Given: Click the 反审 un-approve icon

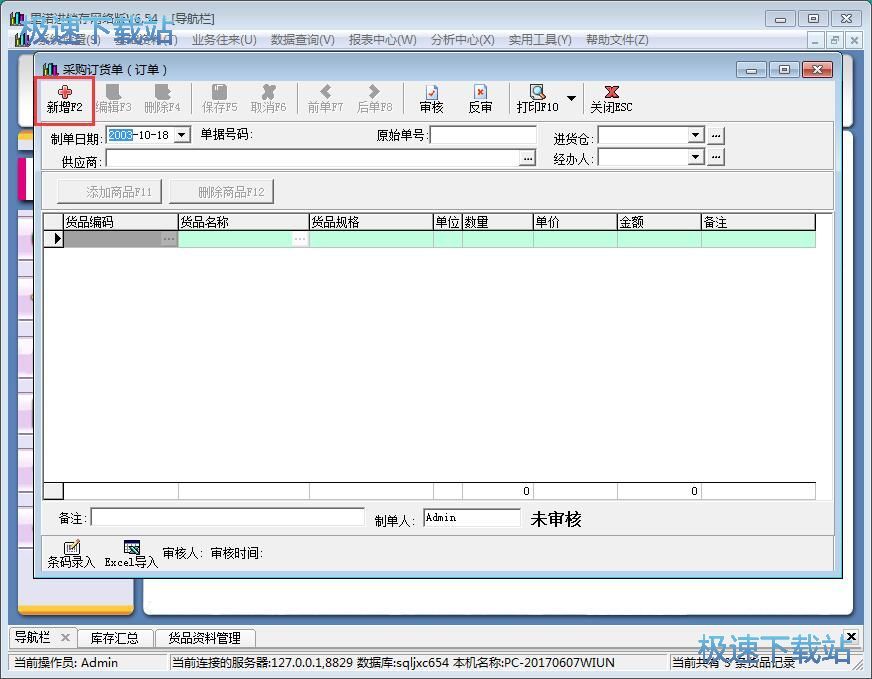Looking at the screenshot, I should (x=480, y=98).
